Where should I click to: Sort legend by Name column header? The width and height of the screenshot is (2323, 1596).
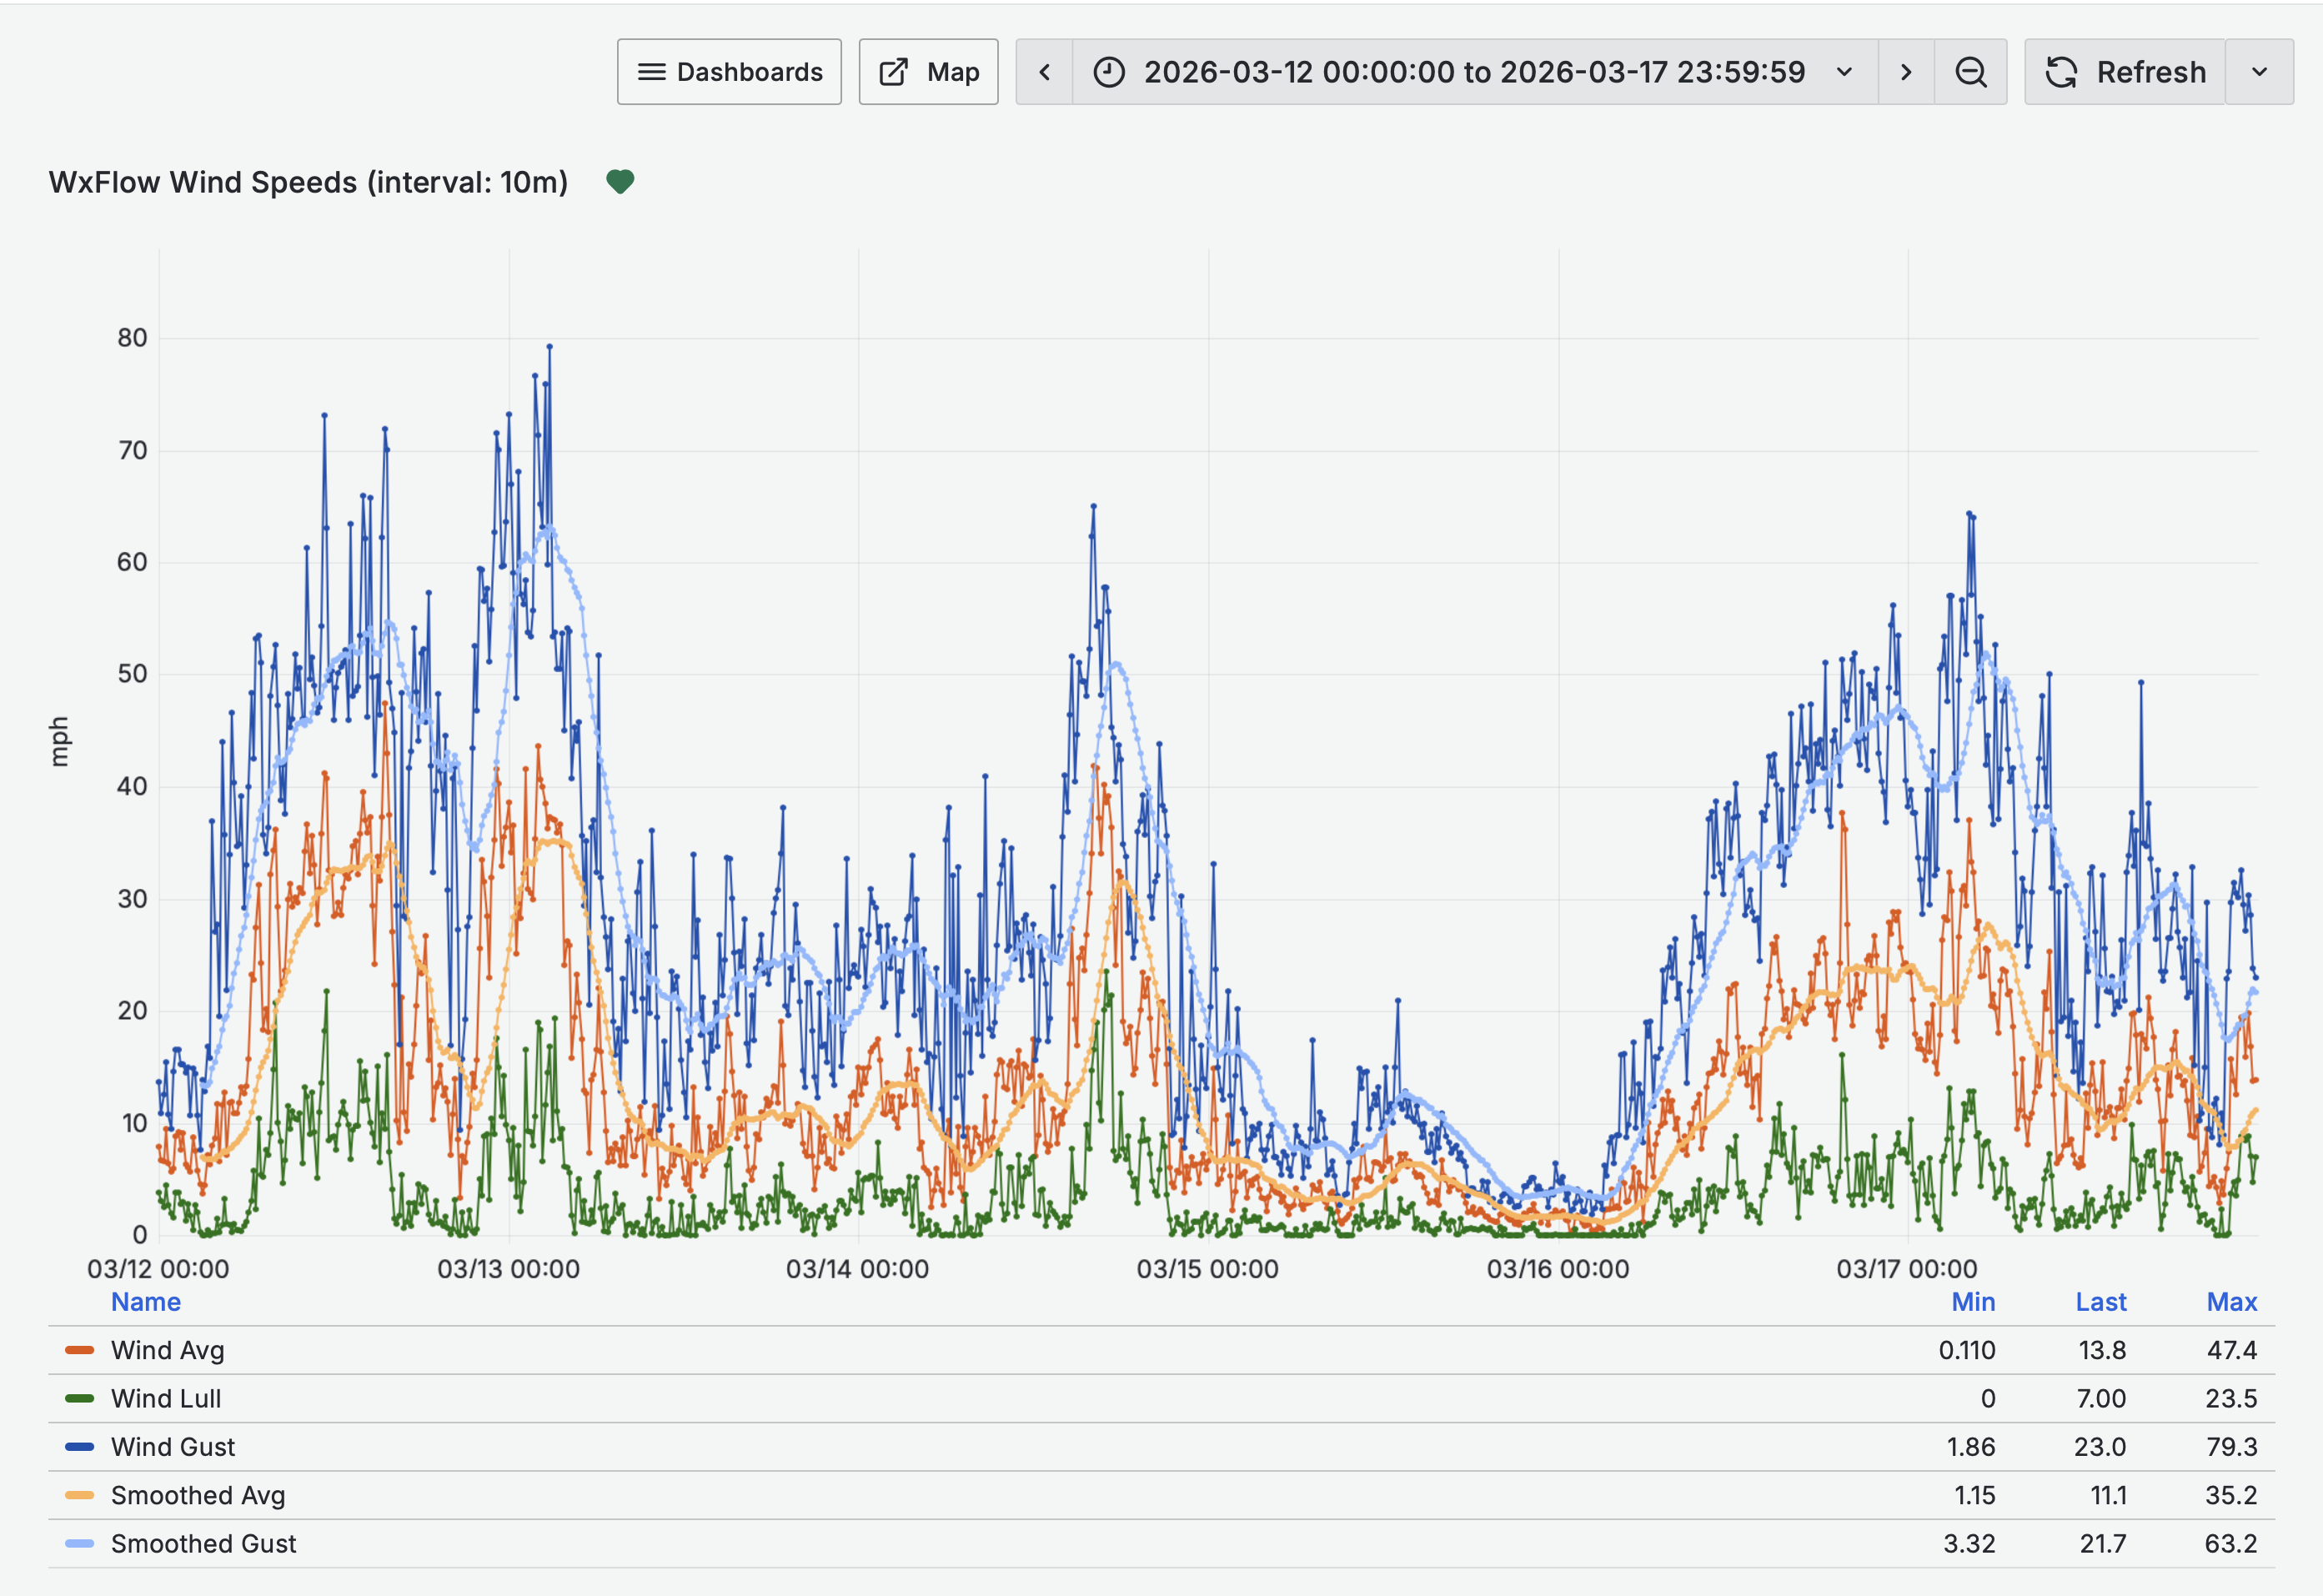pos(146,1301)
